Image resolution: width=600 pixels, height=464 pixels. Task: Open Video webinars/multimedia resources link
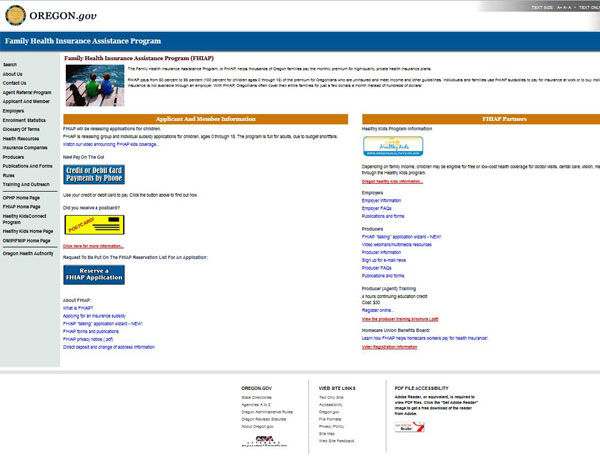[397, 244]
